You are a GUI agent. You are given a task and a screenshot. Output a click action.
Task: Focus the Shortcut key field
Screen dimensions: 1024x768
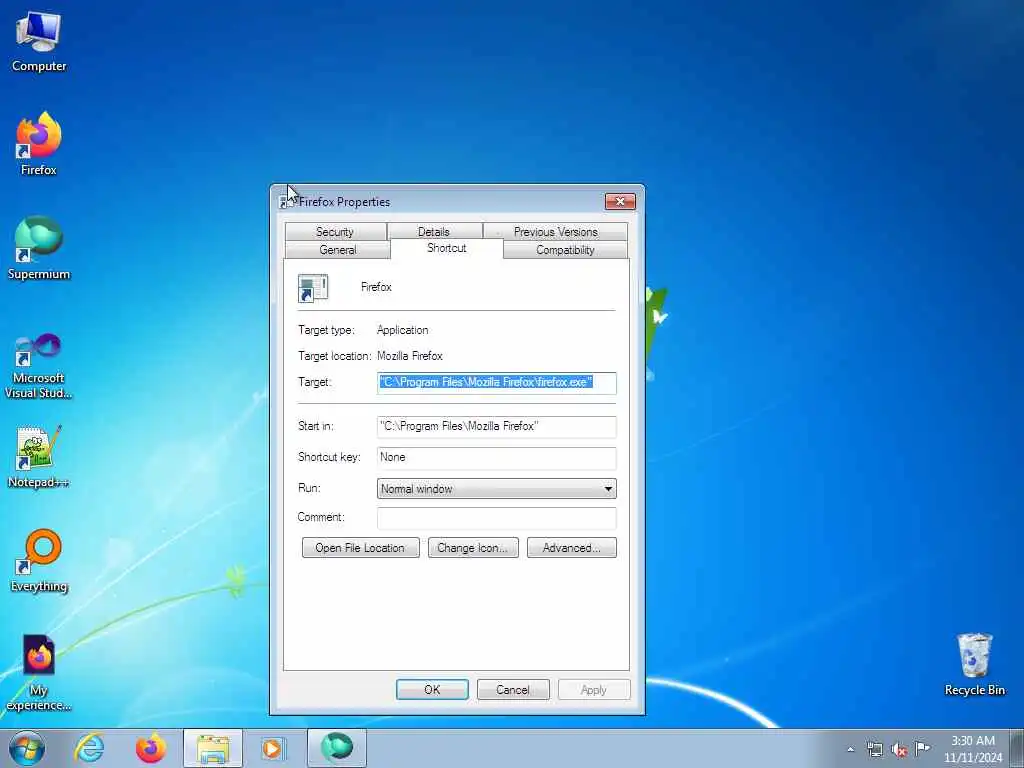tap(496, 458)
